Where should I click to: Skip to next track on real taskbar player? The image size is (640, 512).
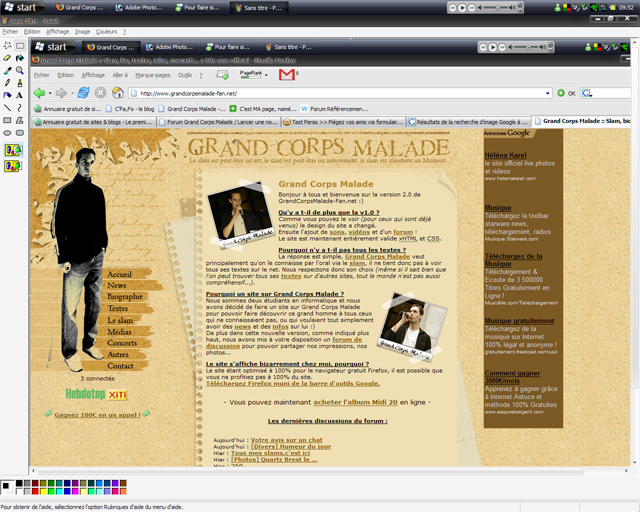[x=472, y=8]
